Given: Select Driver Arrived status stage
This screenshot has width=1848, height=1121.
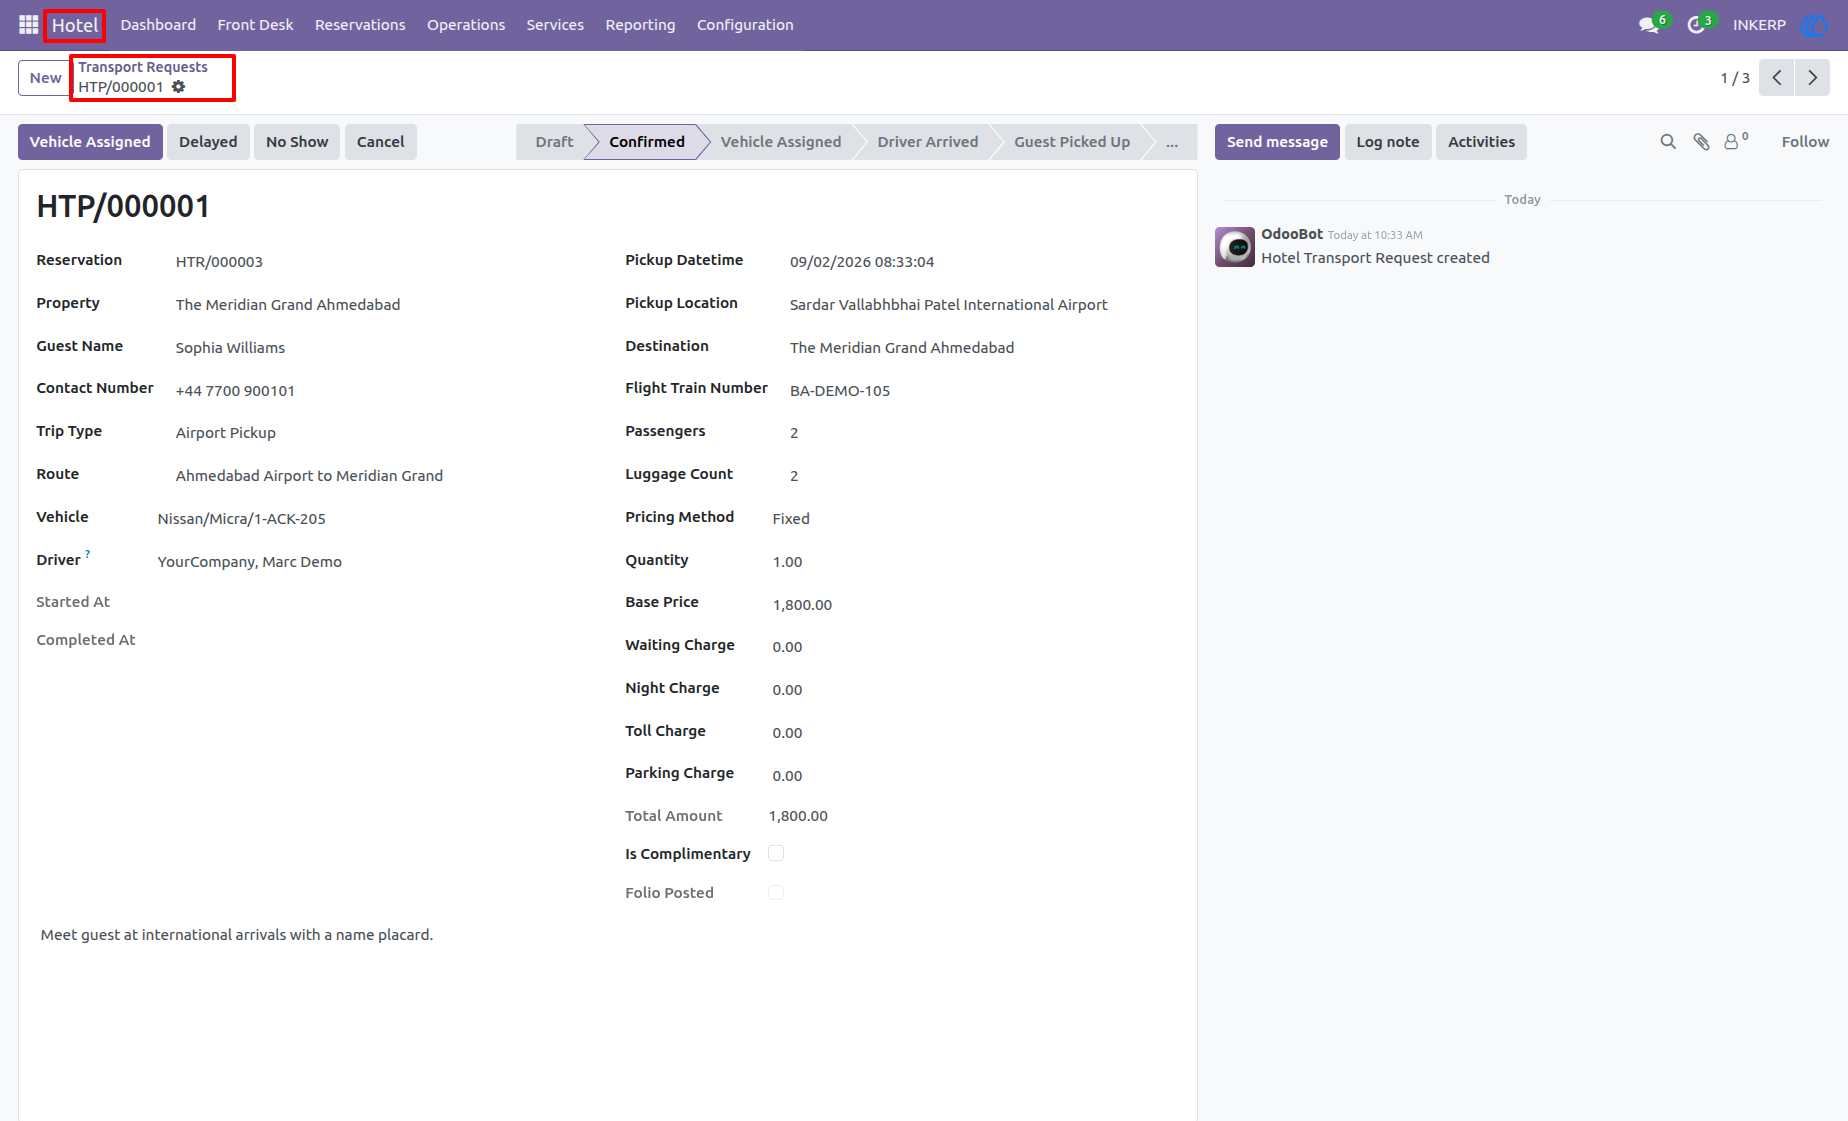Looking at the screenshot, I should [928, 142].
